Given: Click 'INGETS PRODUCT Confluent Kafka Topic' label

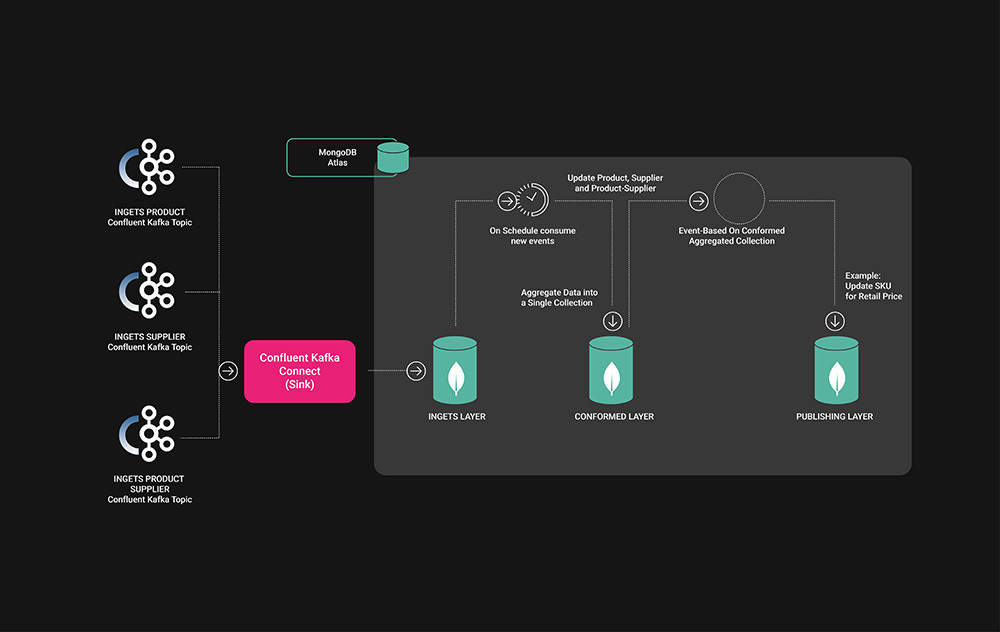Looking at the screenshot, I should coord(150,217).
